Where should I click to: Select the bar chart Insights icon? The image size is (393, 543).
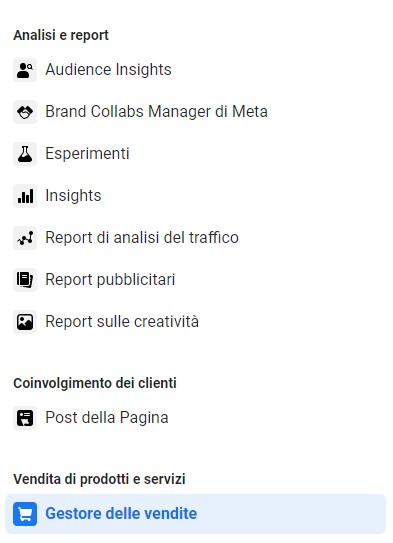(25, 196)
